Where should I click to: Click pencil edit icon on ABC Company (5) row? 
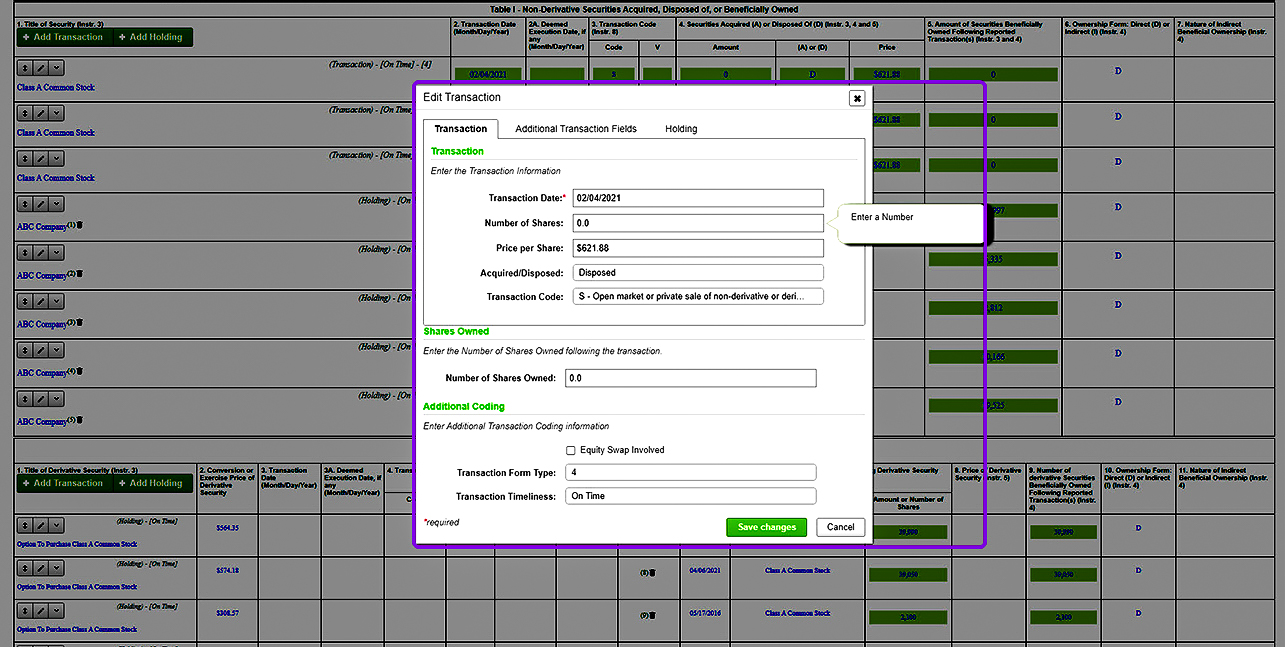pyautogui.click(x=41, y=400)
